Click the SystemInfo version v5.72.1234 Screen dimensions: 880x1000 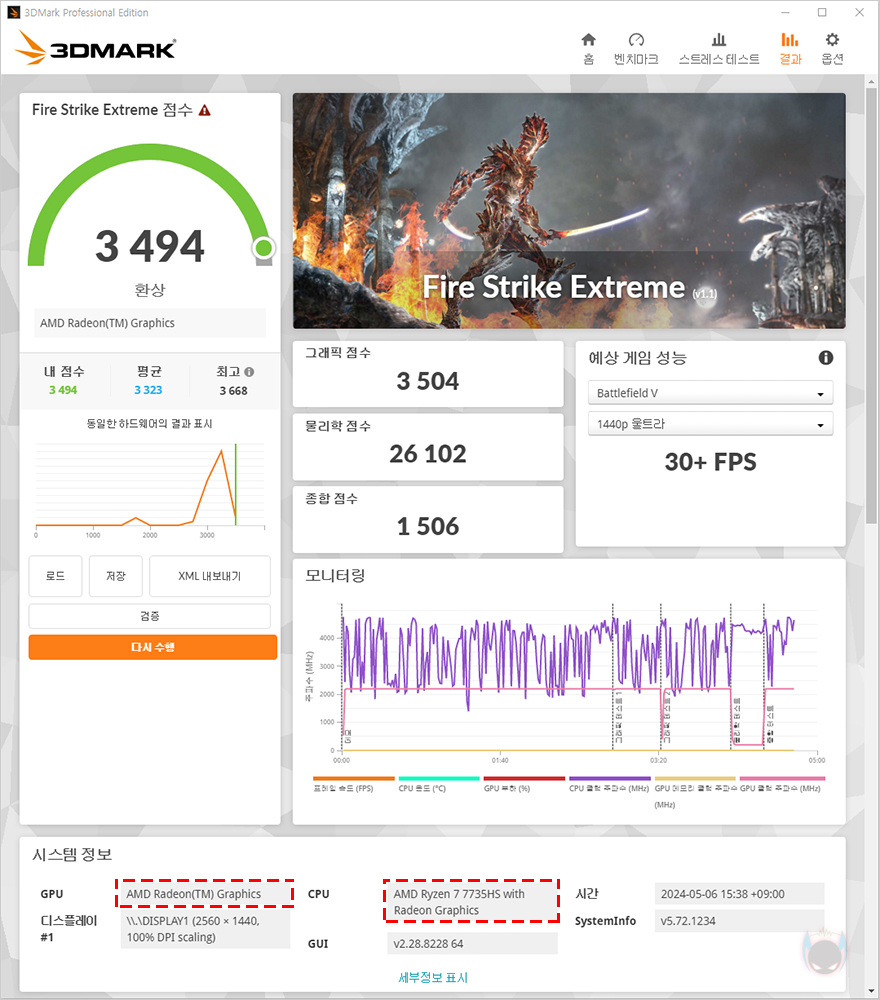(739, 921)
